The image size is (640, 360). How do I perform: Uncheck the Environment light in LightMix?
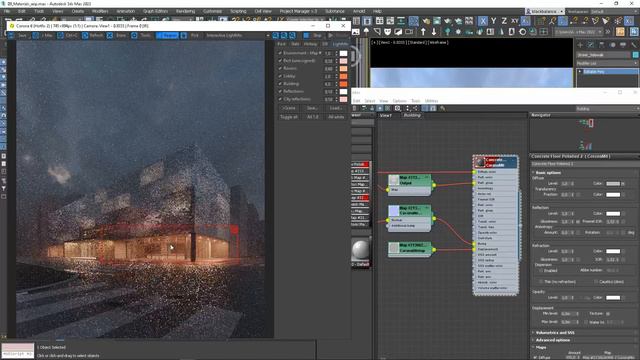coord(280,53)
